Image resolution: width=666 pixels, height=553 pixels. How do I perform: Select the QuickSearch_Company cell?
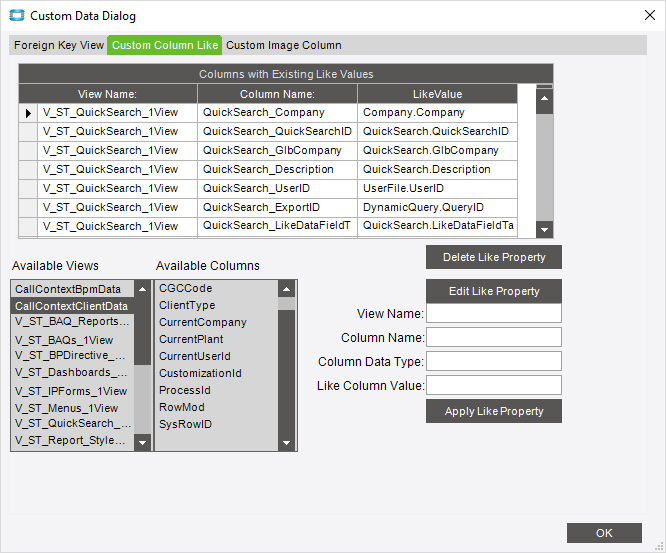[x=277, y=113]
